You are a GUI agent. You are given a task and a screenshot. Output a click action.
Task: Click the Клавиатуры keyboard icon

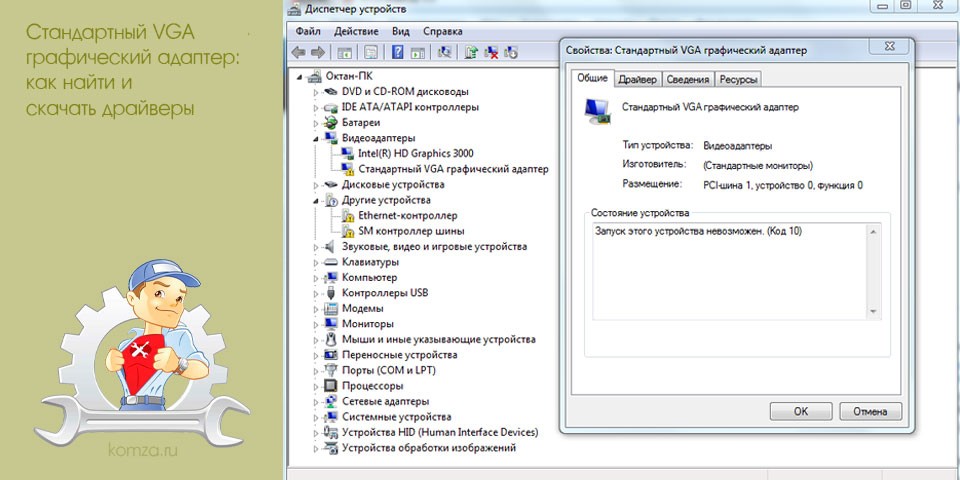tap(331, 262)
